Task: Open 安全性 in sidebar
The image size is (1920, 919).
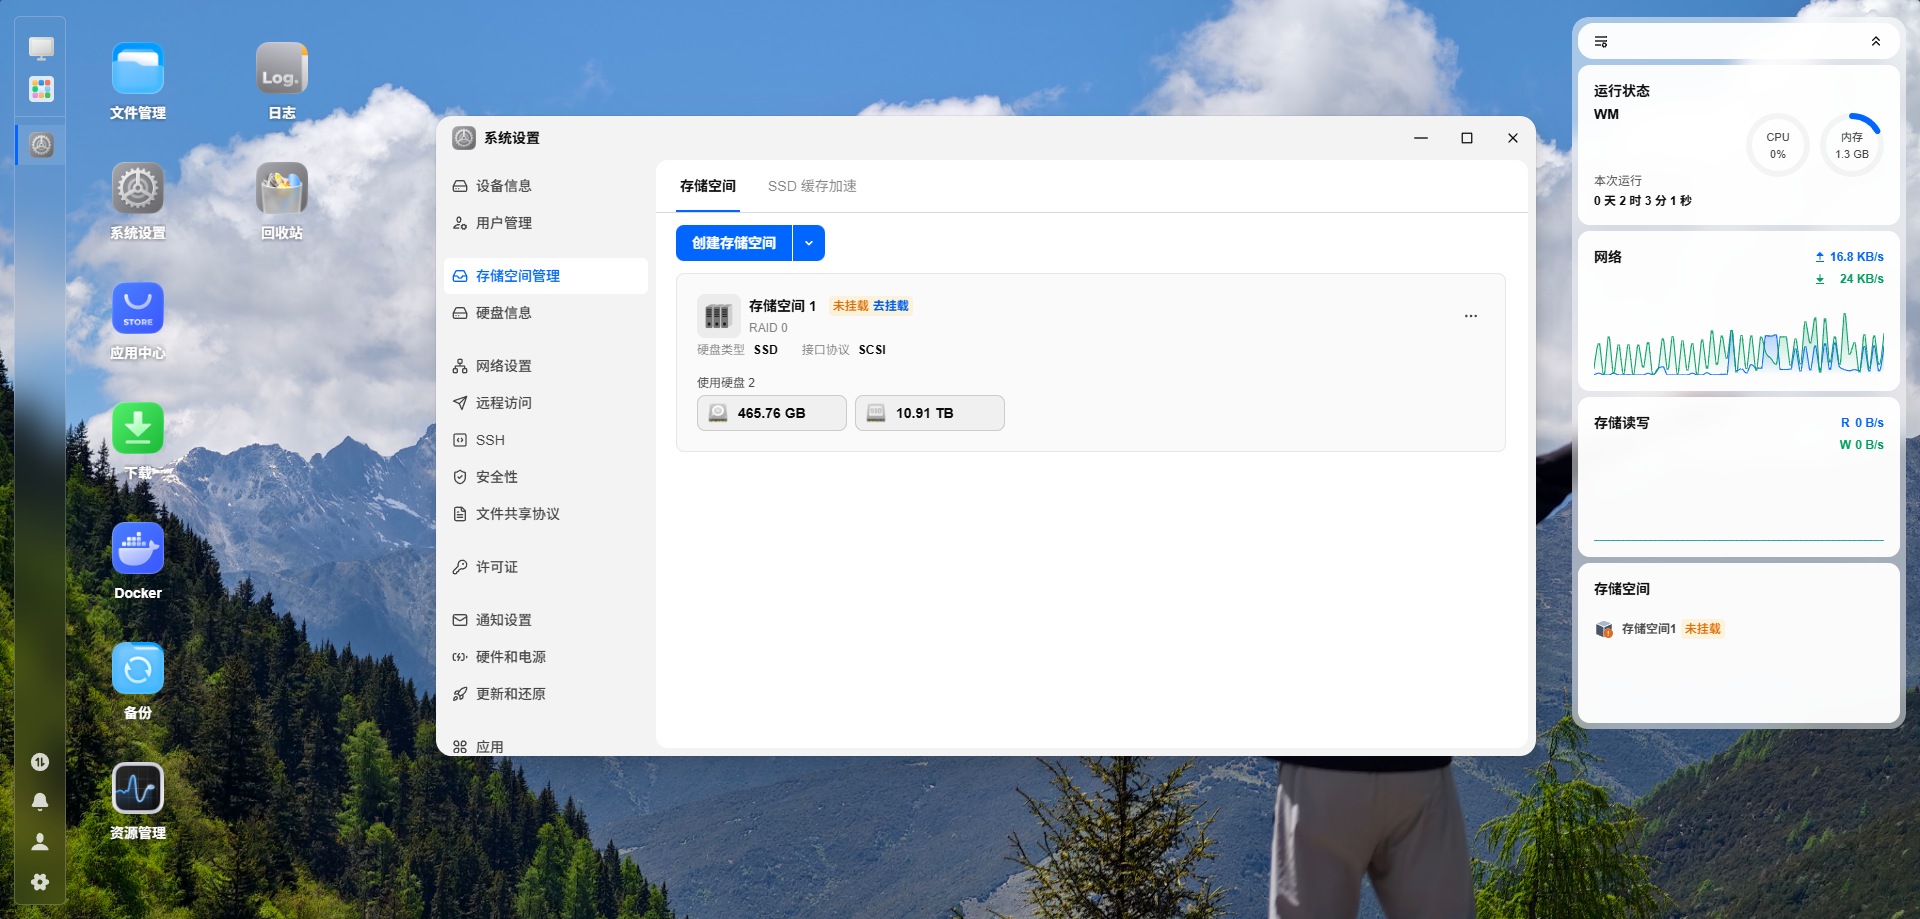Action: point(546,477)
